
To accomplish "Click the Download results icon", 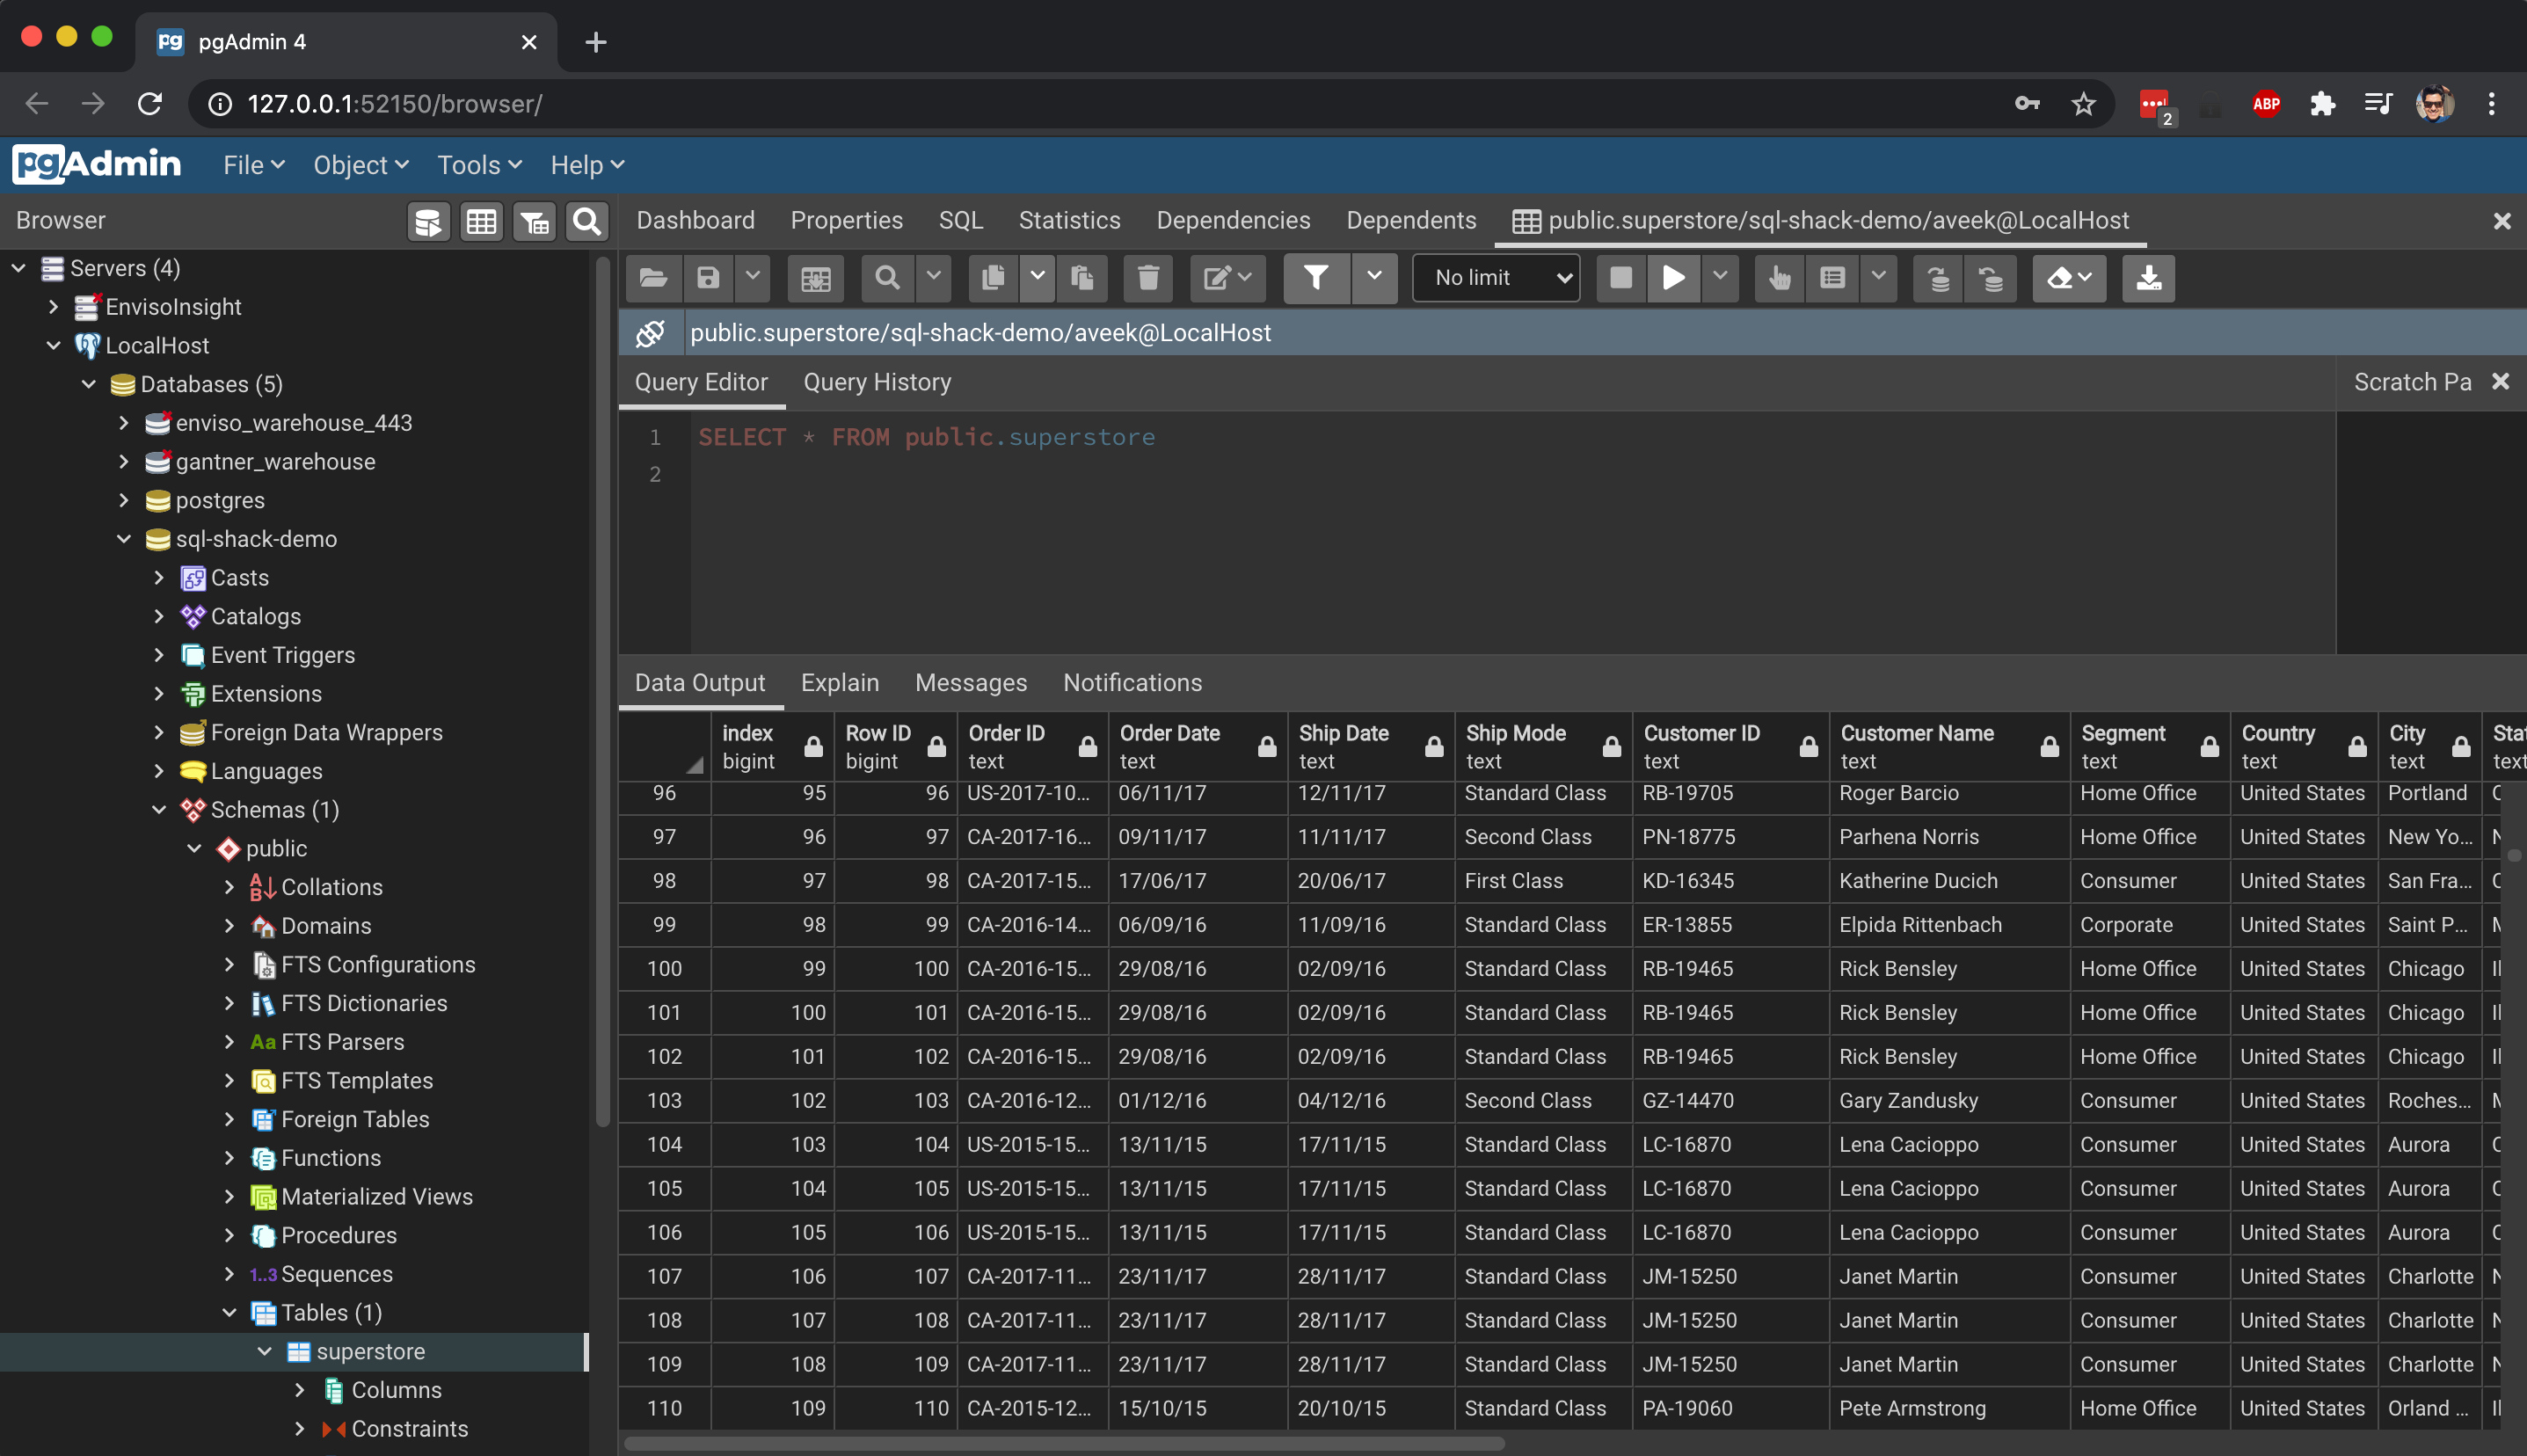I will pos(2148,278).
